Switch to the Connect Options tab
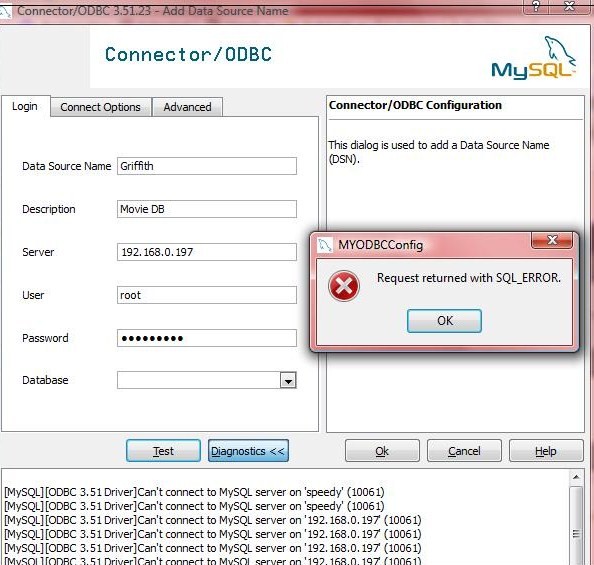The image size is (594, 565). 100,107
